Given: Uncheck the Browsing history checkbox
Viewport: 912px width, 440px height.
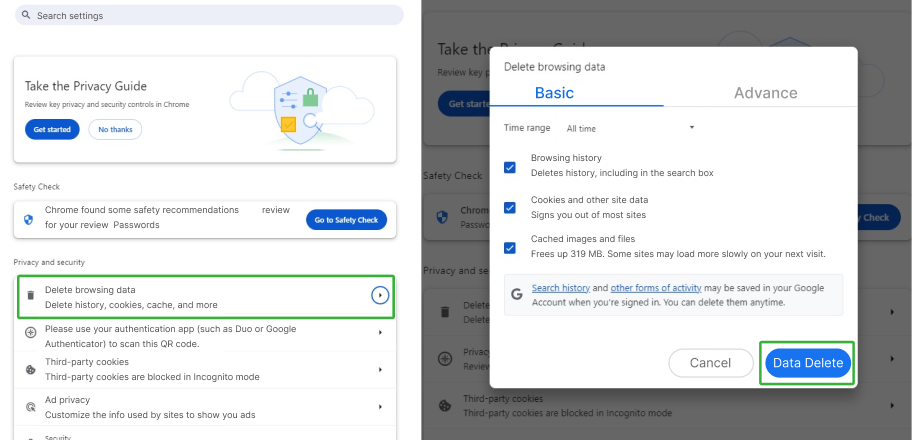Looking at the screenshot, I should [x=510, y=167].
